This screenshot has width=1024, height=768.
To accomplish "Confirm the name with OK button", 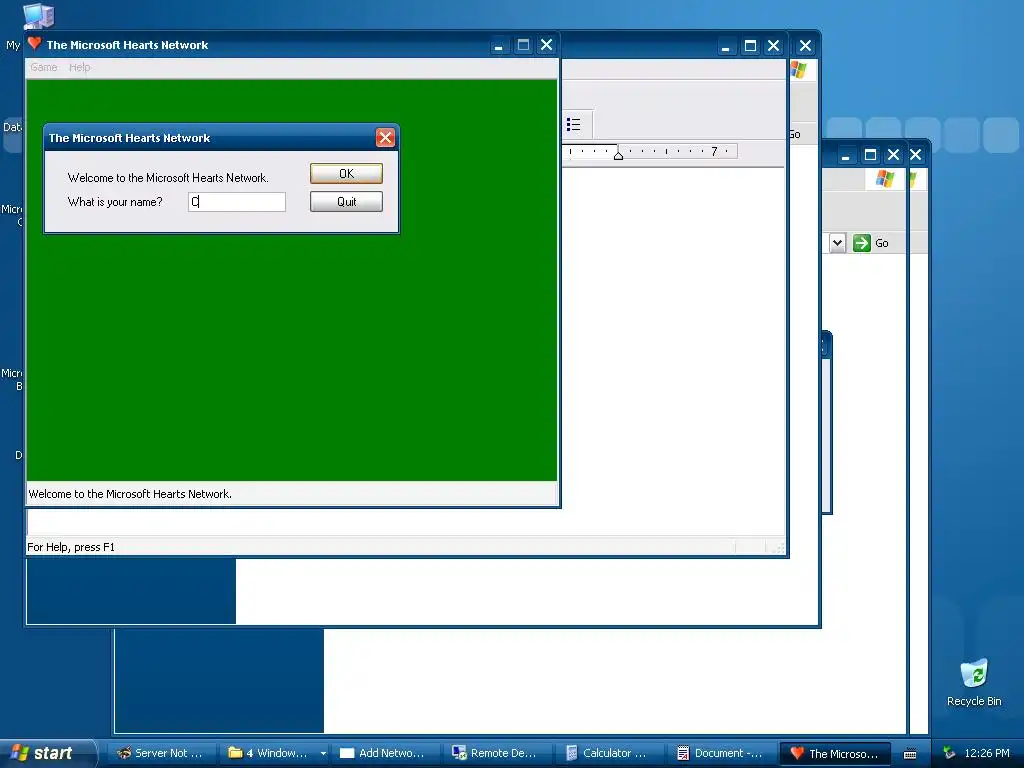I will tap(346, 174).
